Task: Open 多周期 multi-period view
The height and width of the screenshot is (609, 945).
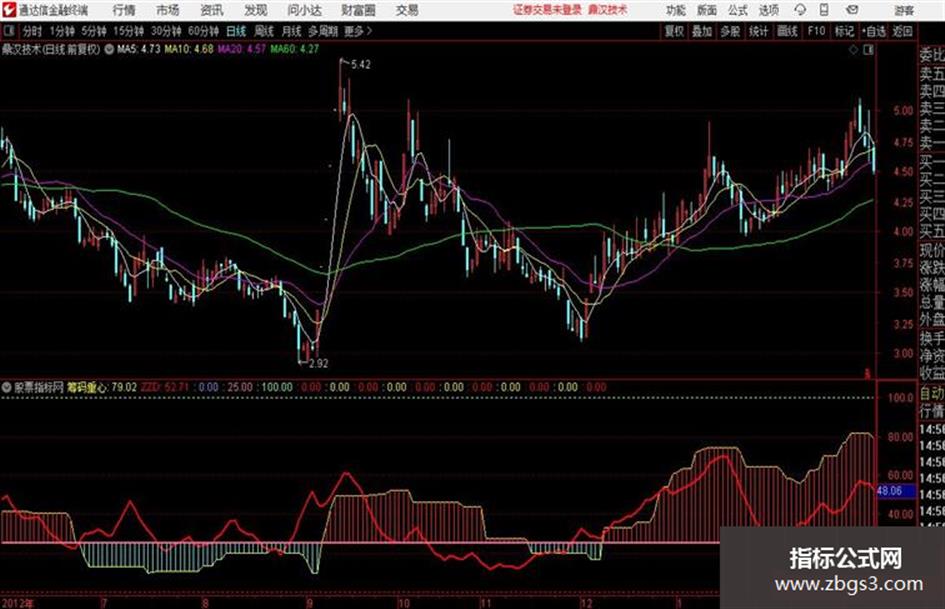Action: coord(323,31)
